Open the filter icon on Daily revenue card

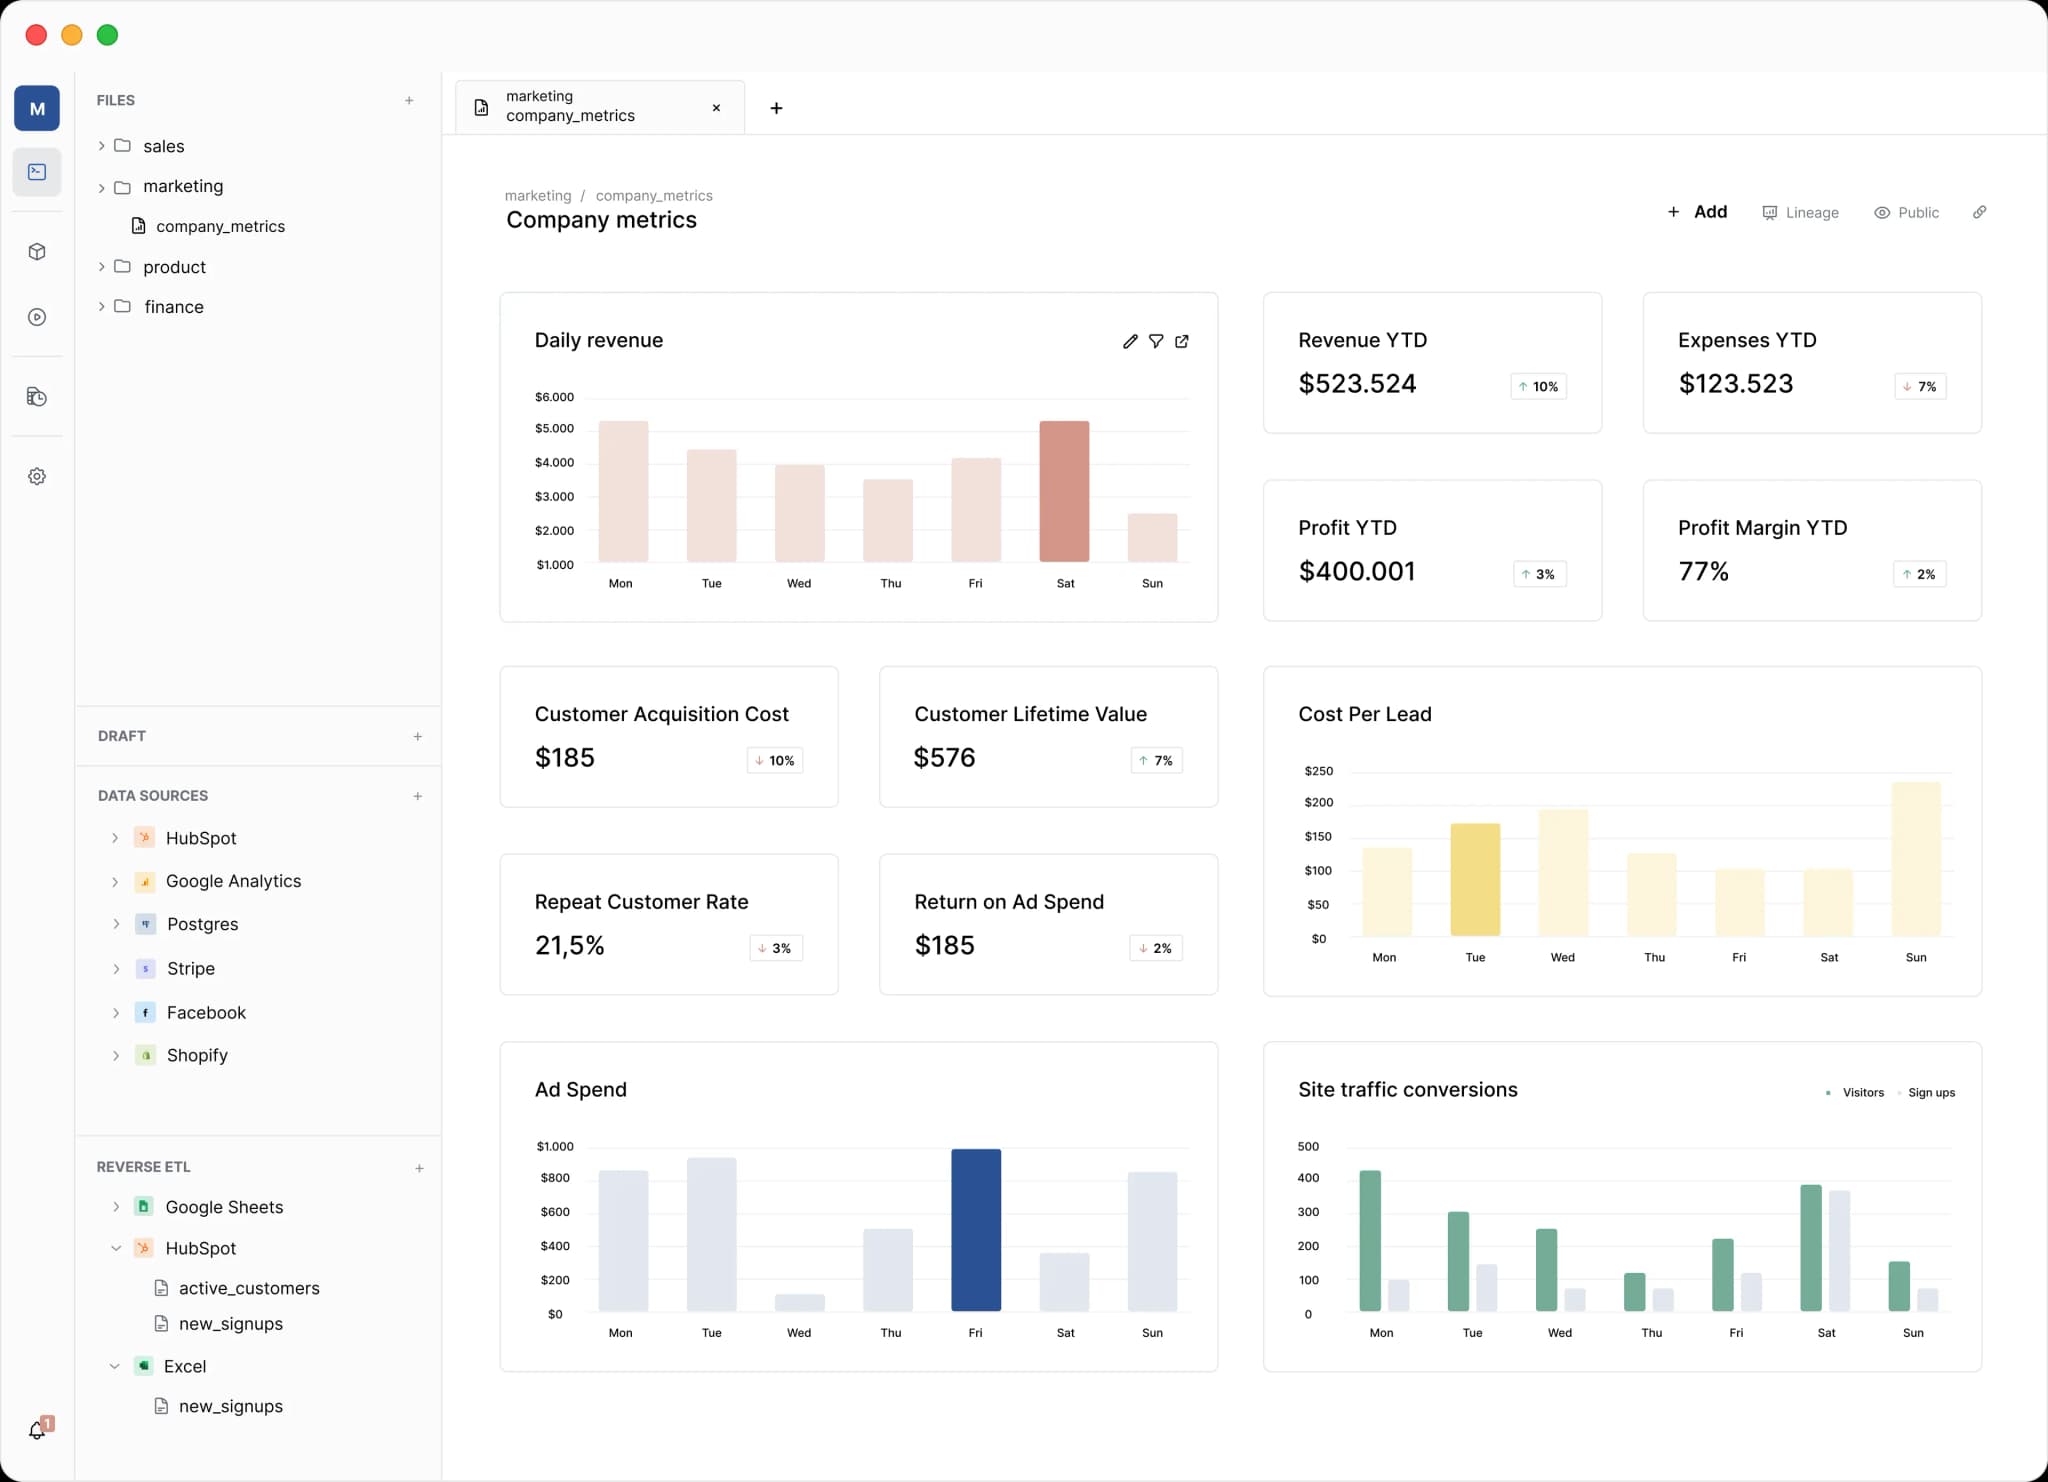1156,341
